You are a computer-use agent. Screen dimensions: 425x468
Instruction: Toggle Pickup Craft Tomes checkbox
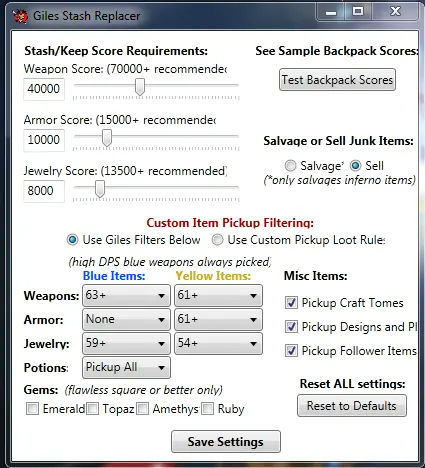291,303
